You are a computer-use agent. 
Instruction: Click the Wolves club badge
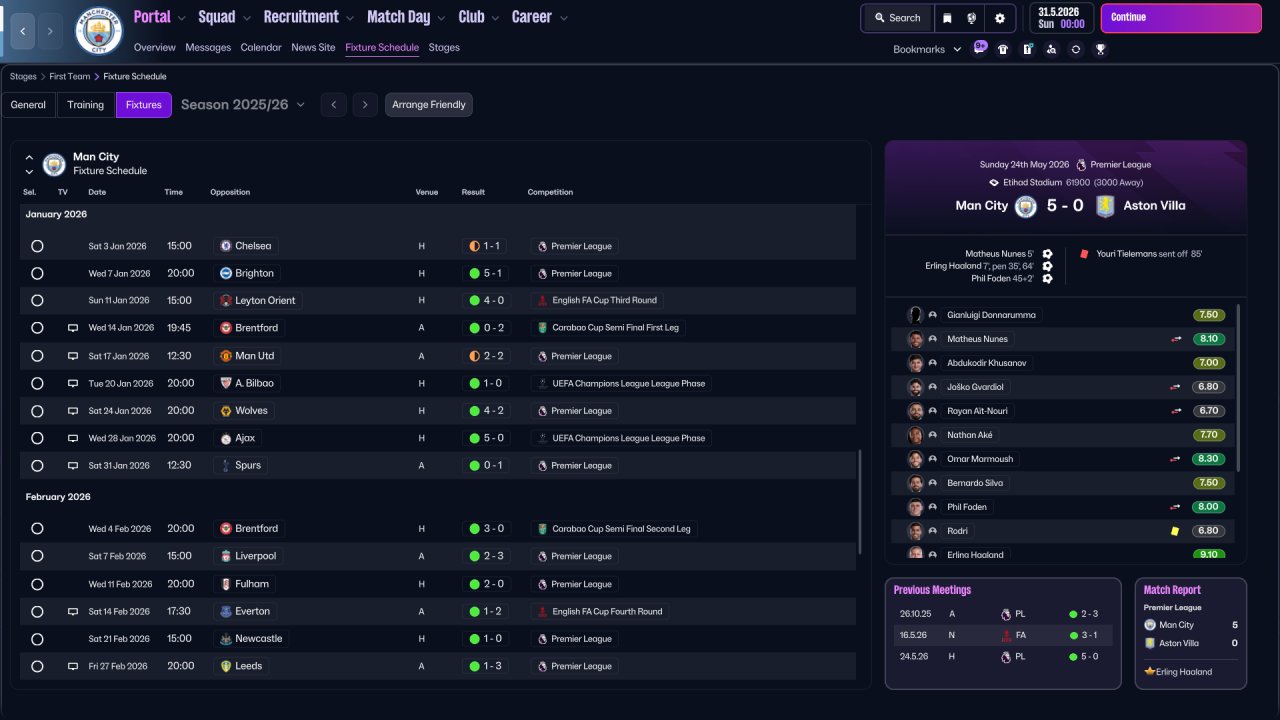[x=226, y=411]
